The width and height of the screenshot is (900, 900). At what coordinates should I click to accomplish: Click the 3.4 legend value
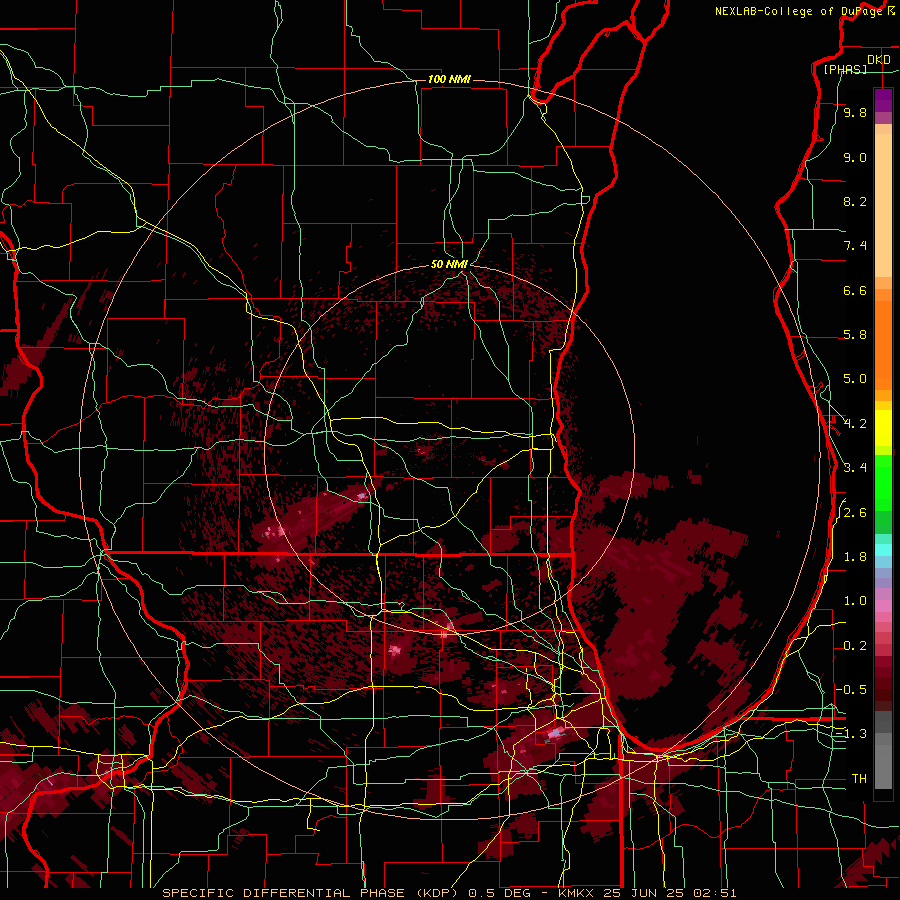pos(855,468)
